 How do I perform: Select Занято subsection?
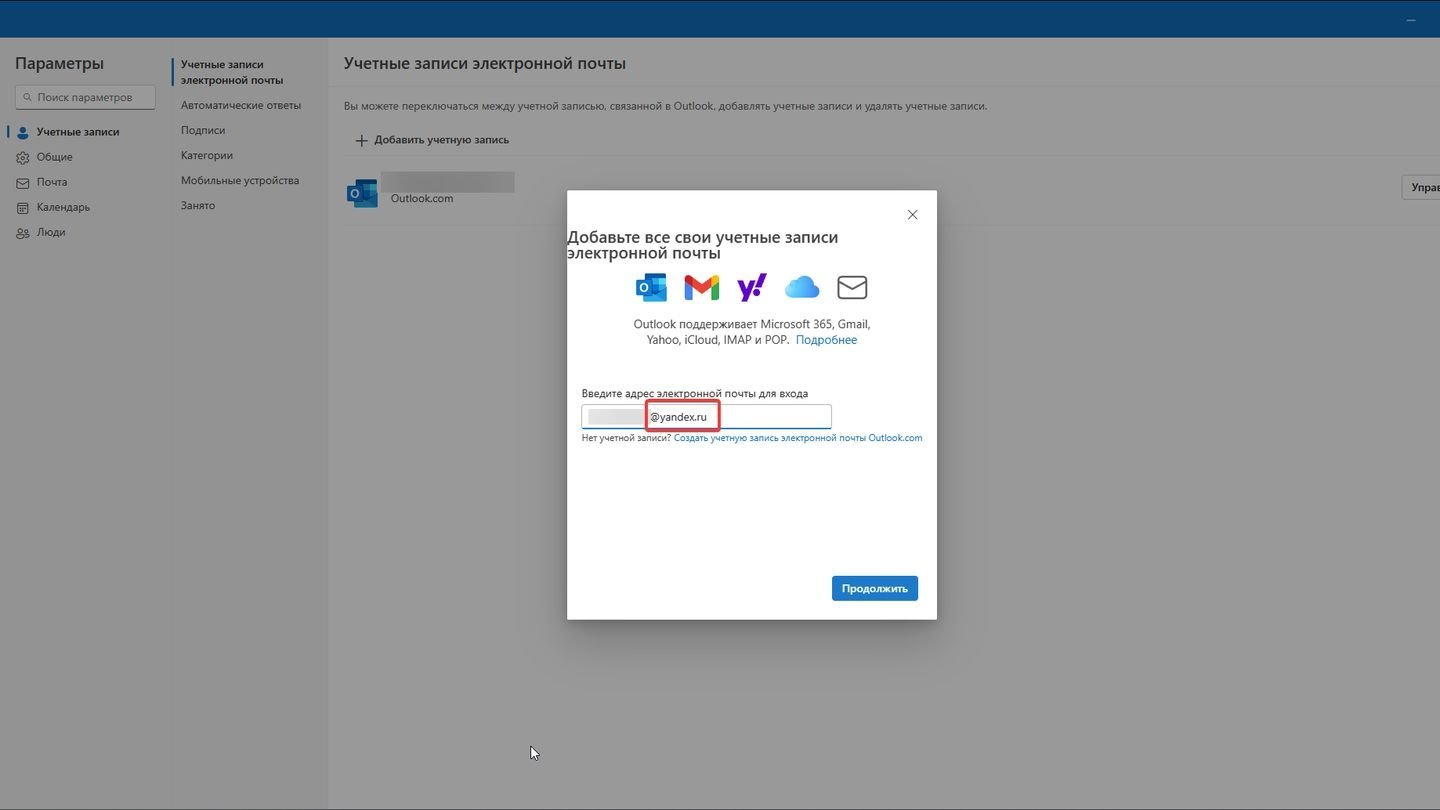(198, 205)
